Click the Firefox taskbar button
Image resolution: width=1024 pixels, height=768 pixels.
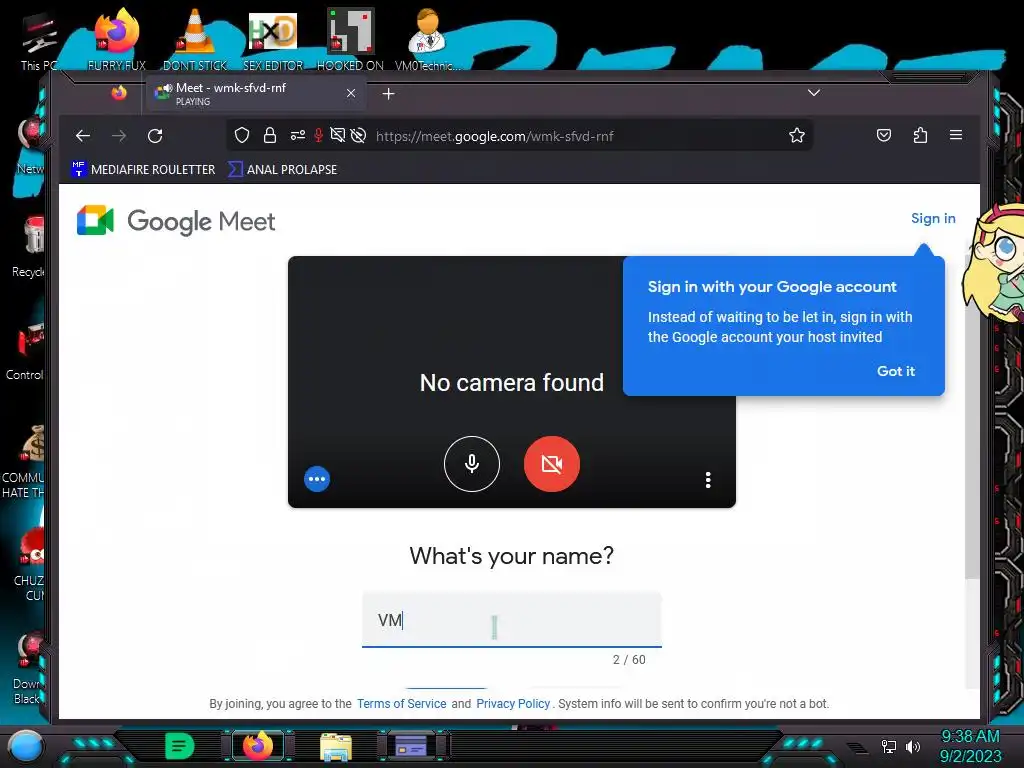(258, 746)
